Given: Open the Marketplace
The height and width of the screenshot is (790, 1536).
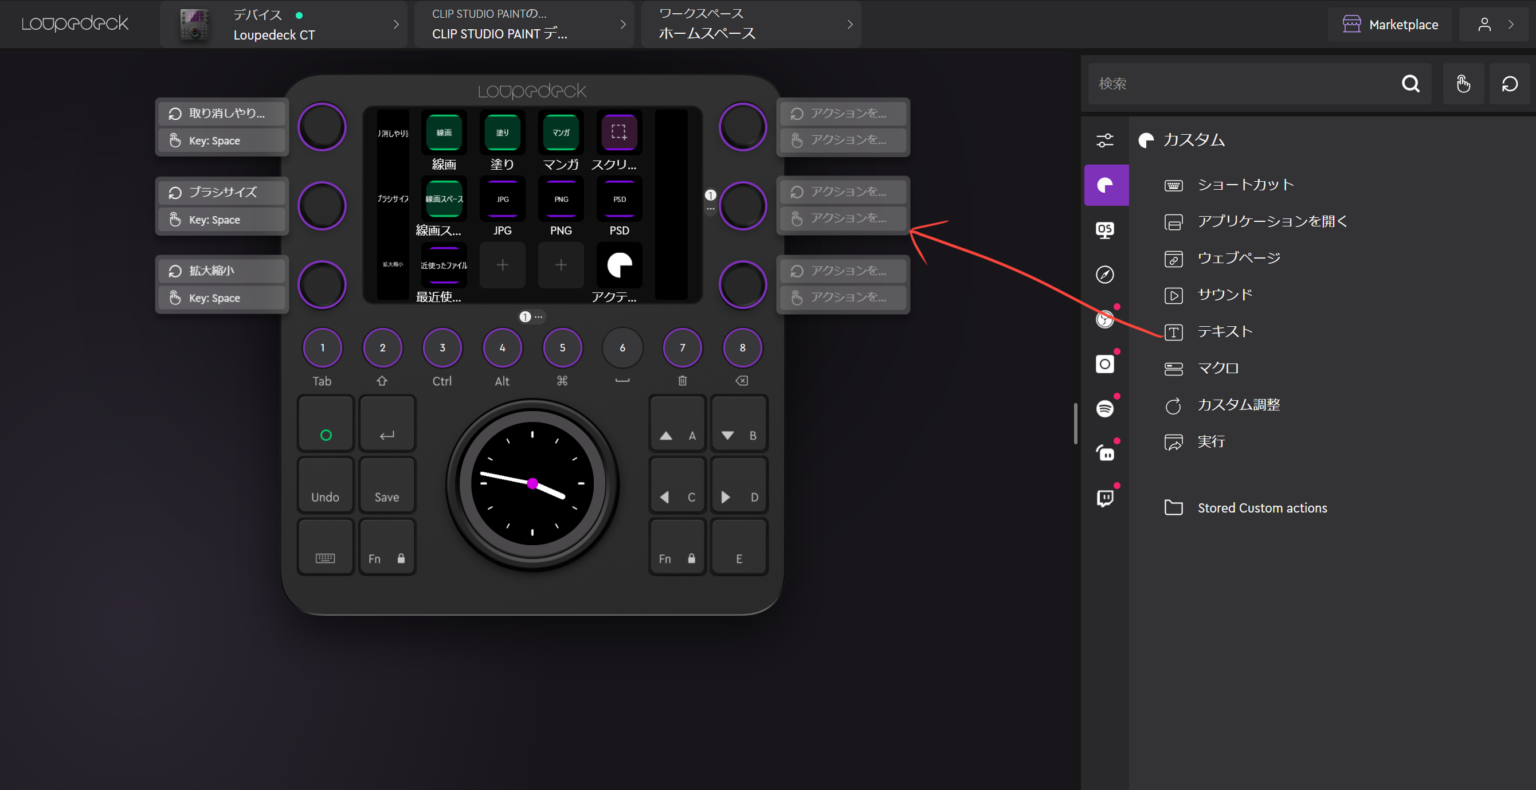Looking at the screenshot, I should click(x=1389, y=24).
